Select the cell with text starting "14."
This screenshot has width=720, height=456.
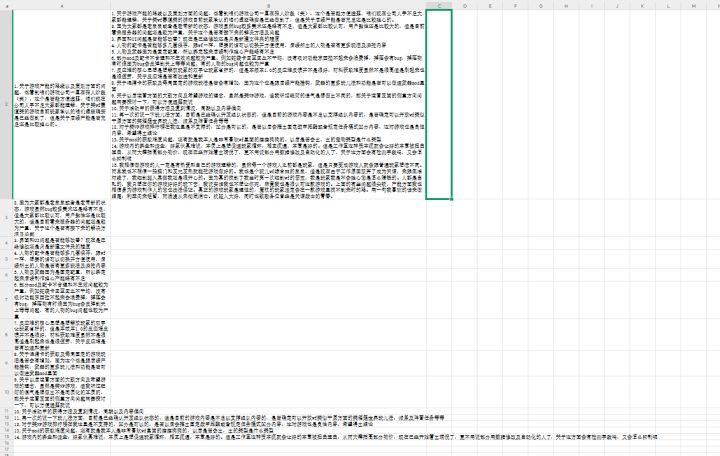62,437
